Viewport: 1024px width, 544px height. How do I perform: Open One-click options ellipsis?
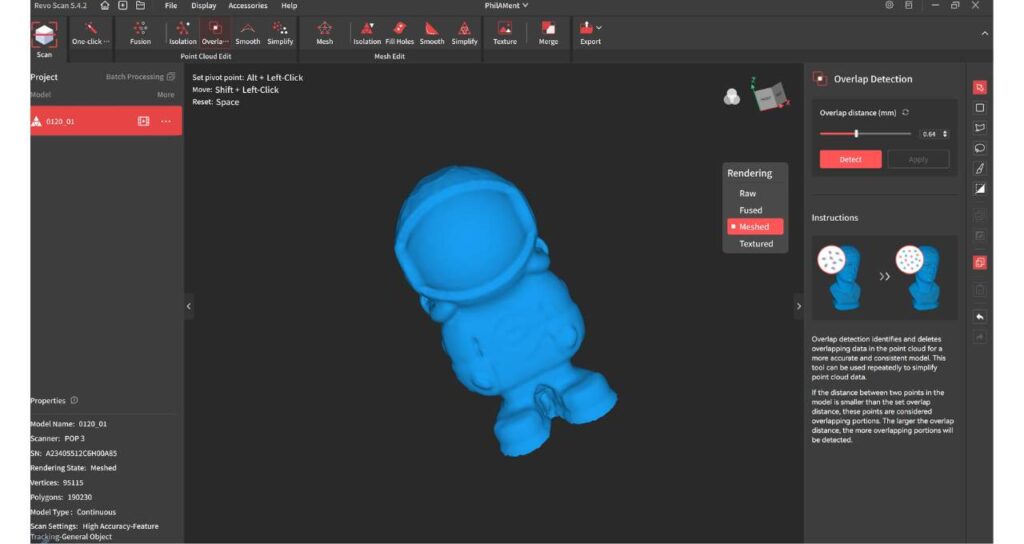point(106,42)
